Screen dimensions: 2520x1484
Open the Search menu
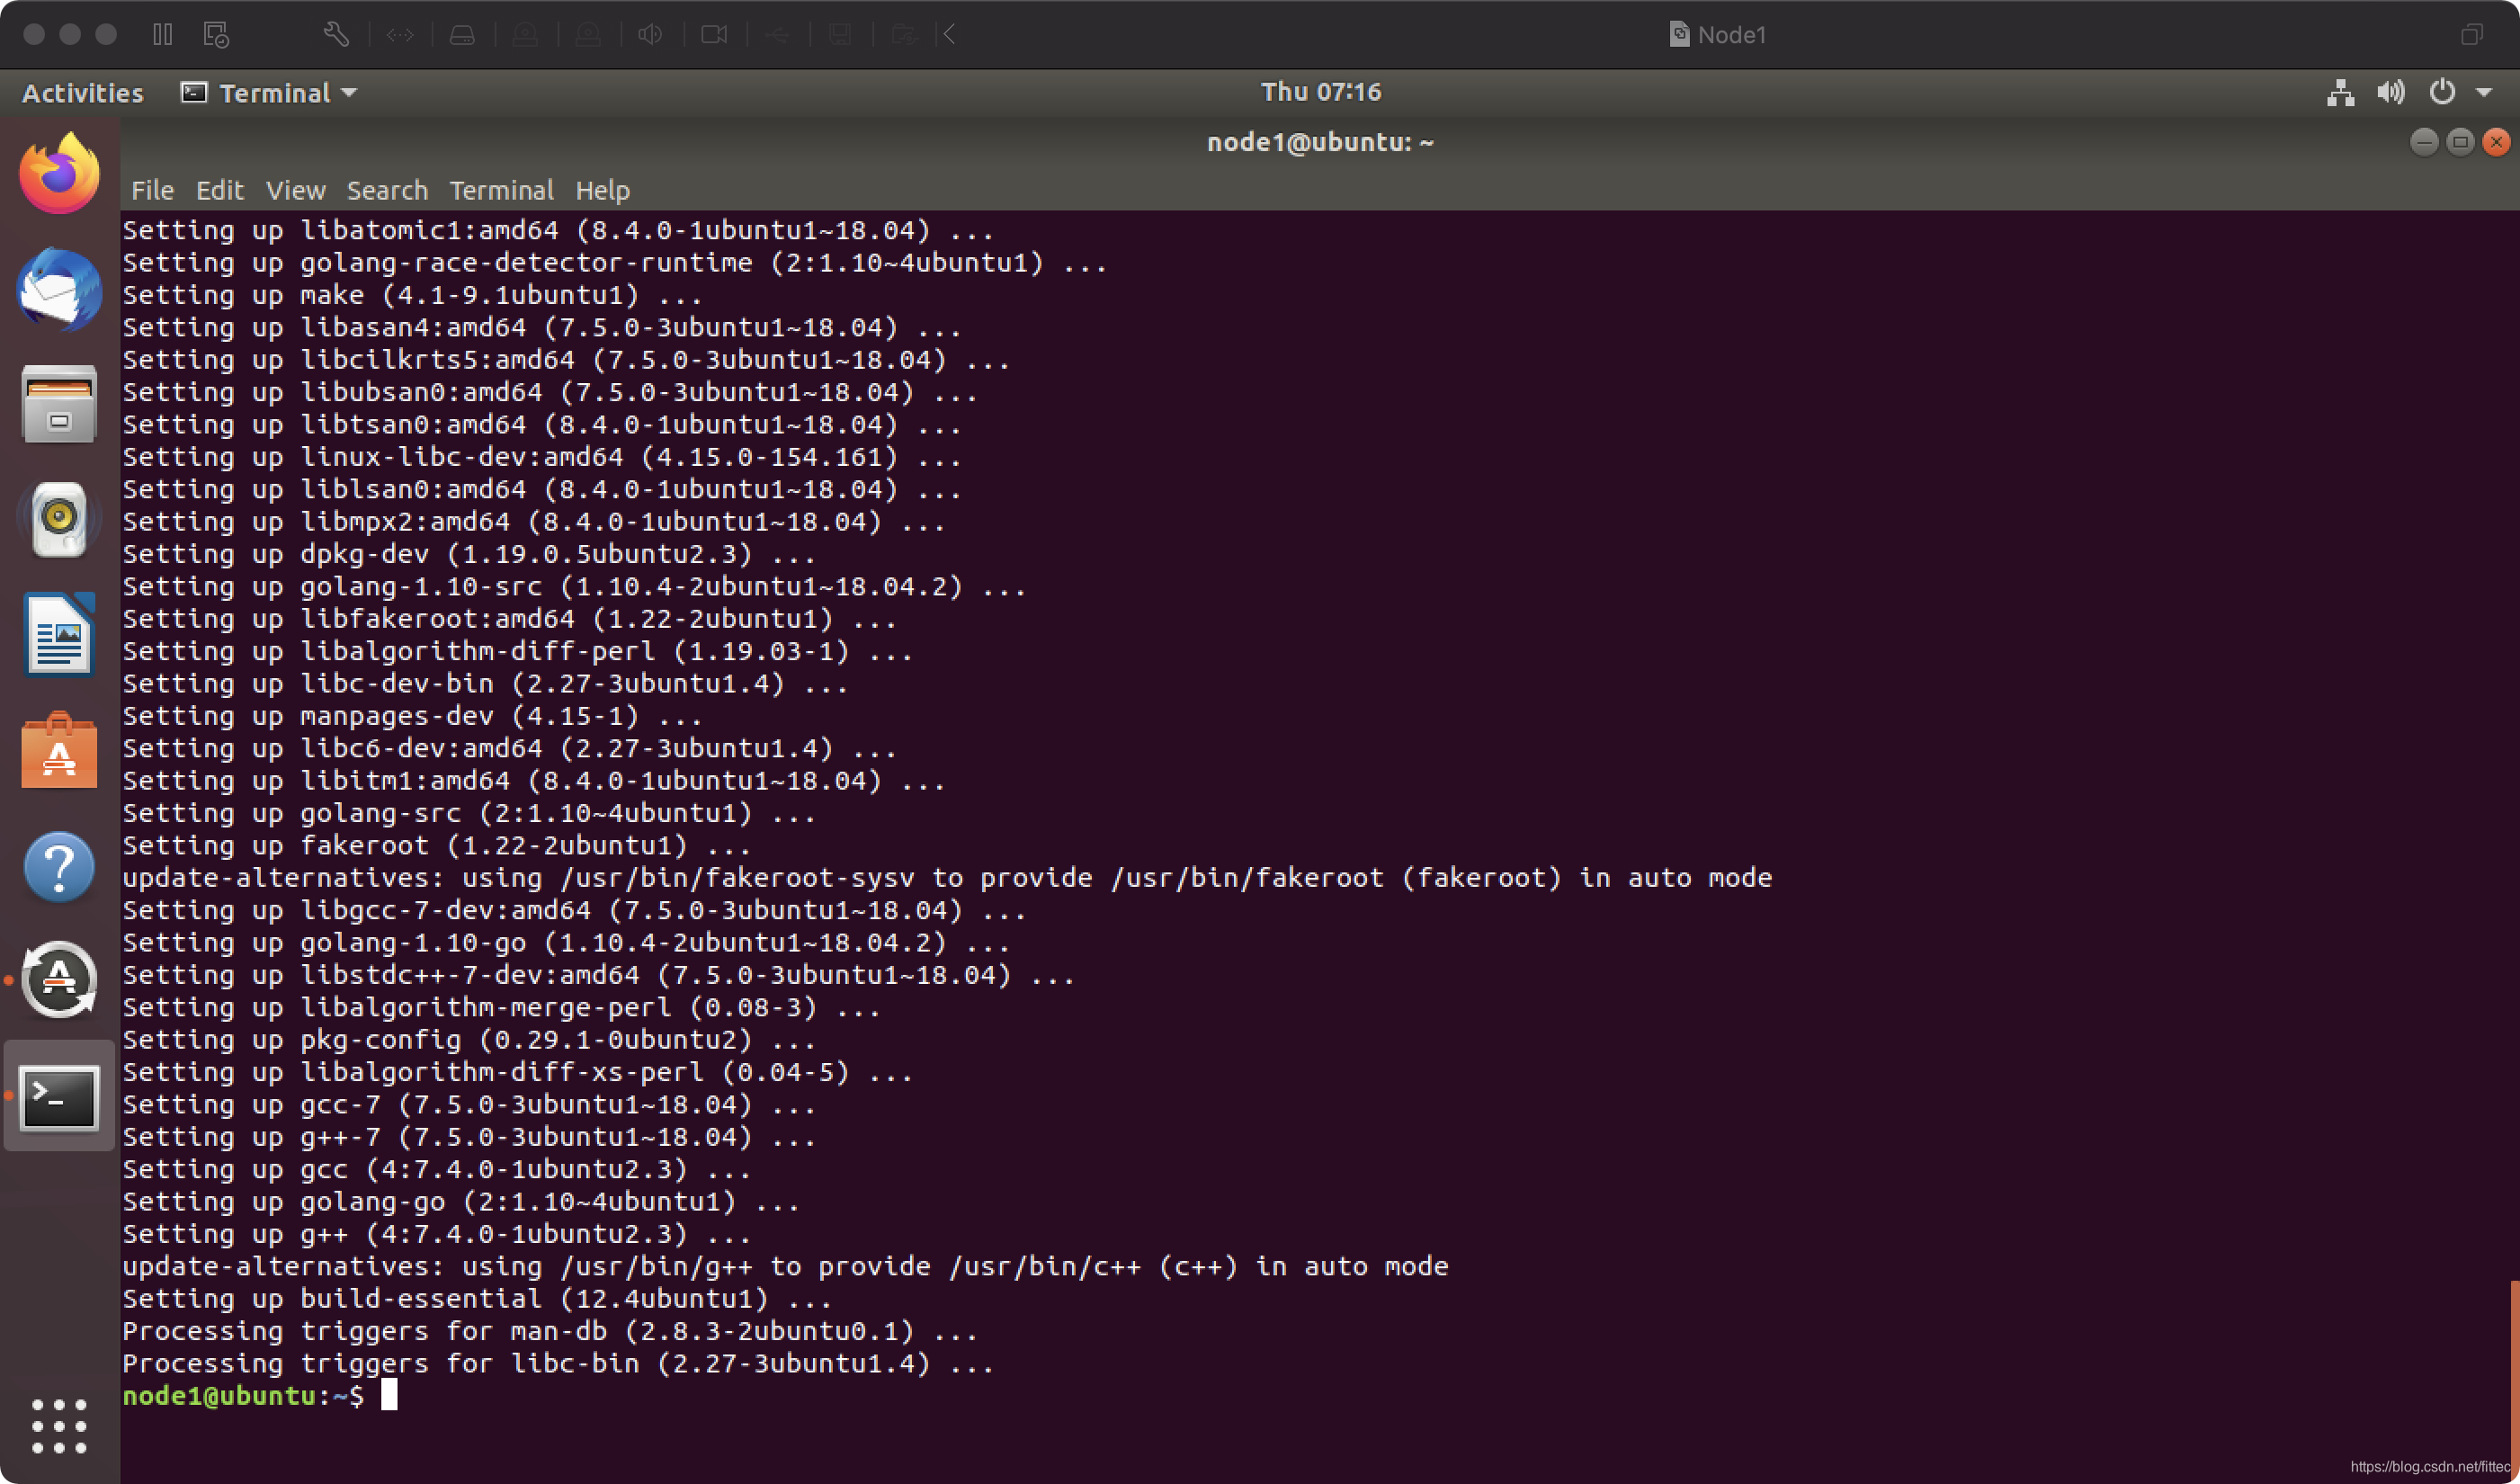pos(387,190)
